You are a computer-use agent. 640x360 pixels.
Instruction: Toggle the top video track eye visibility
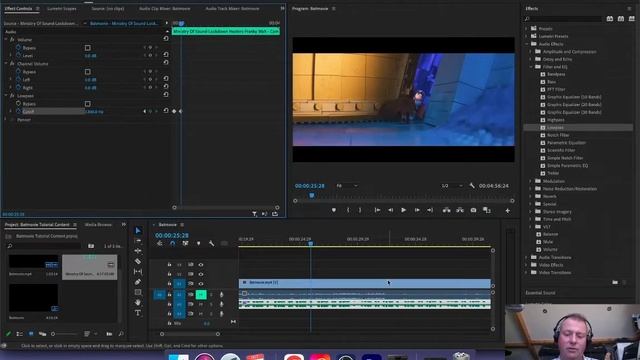pyautogui.click(x=201, y=264)
